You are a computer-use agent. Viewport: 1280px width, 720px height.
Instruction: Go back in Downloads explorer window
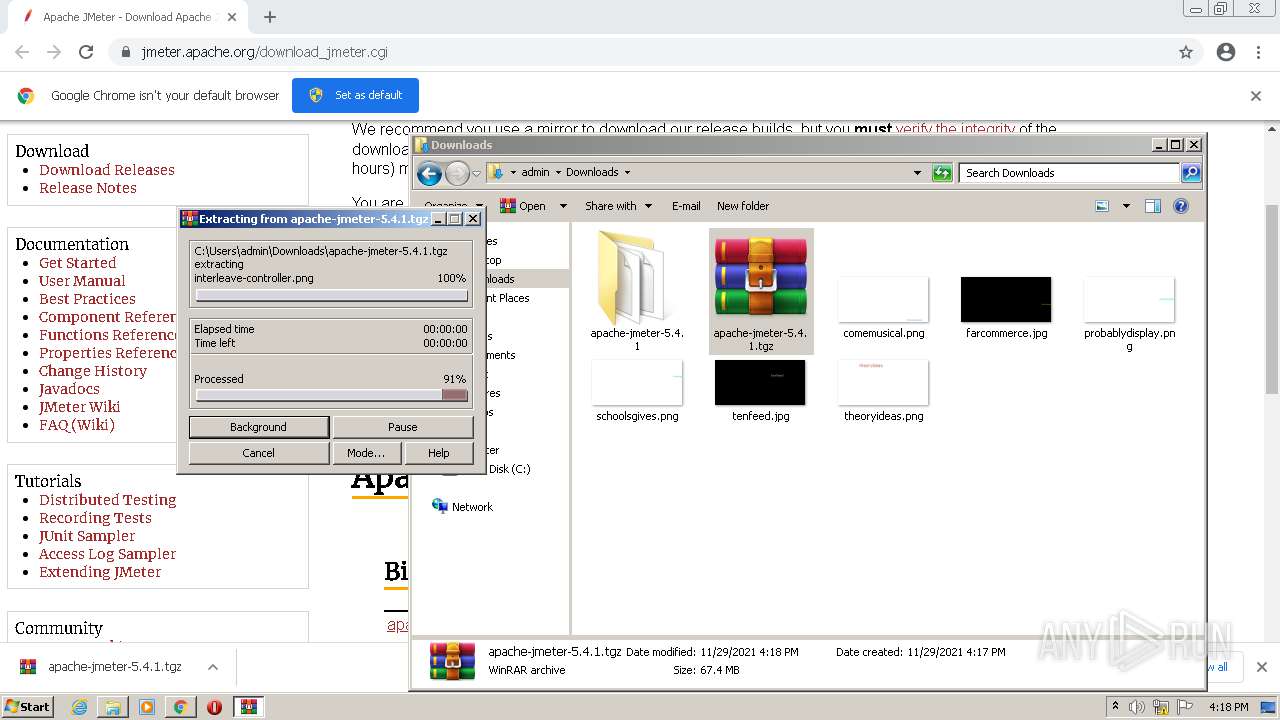430,173
